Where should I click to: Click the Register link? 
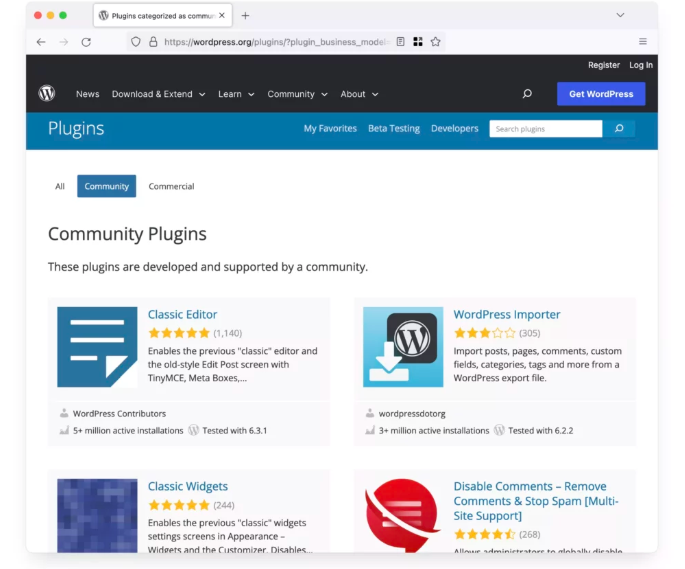pyautogui.click(x=604, y=65)
